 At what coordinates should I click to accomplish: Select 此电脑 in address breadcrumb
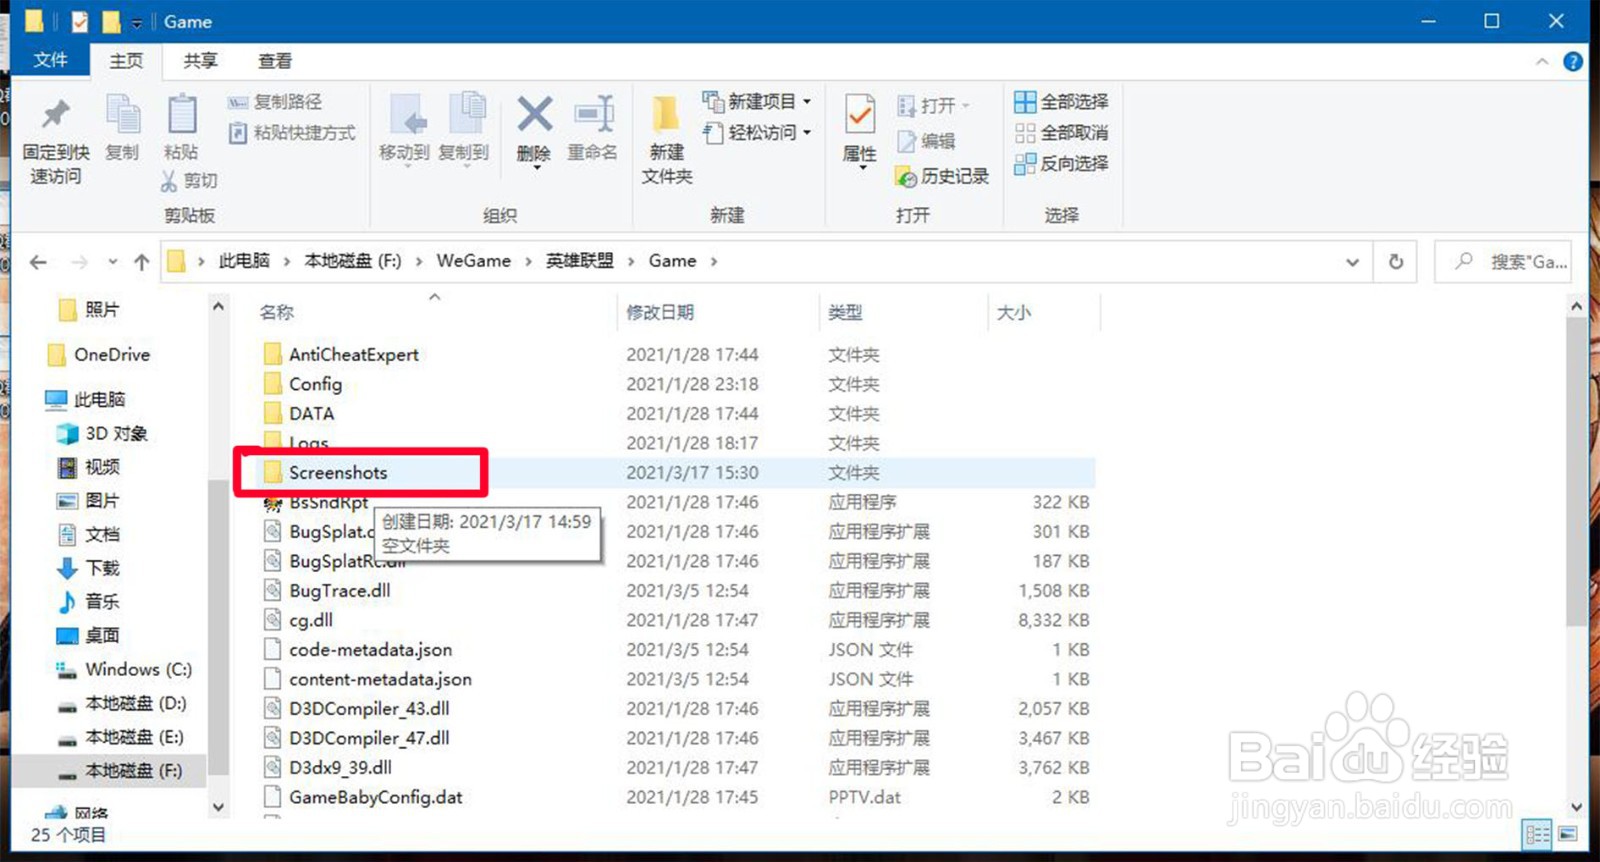[x=244, y=261]
